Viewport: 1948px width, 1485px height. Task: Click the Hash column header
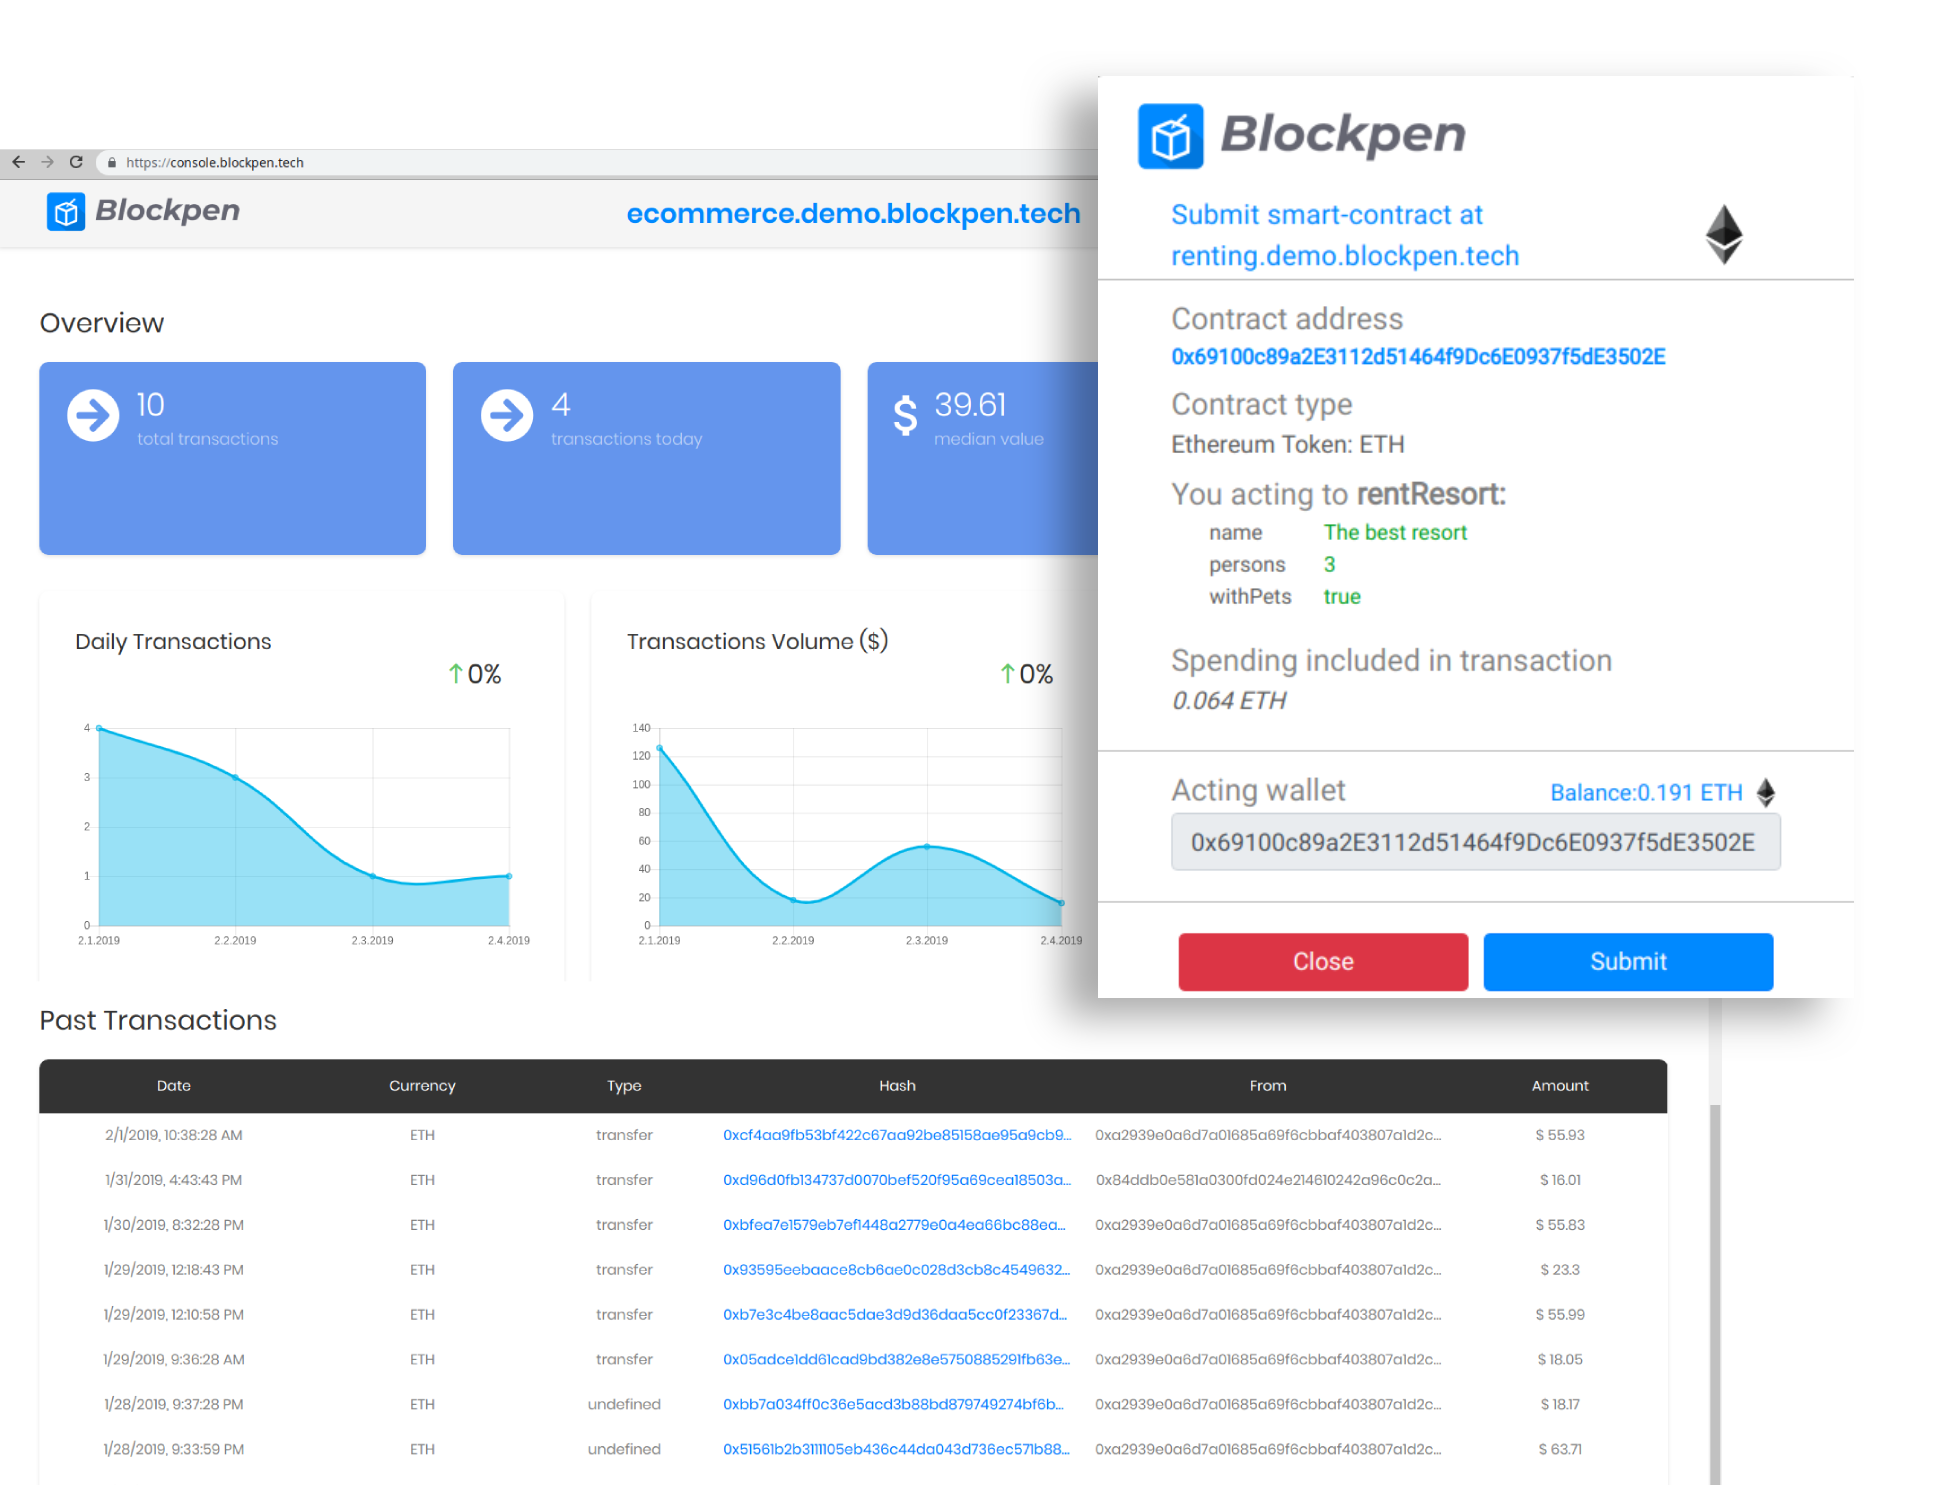click(x=897, y=1086)
